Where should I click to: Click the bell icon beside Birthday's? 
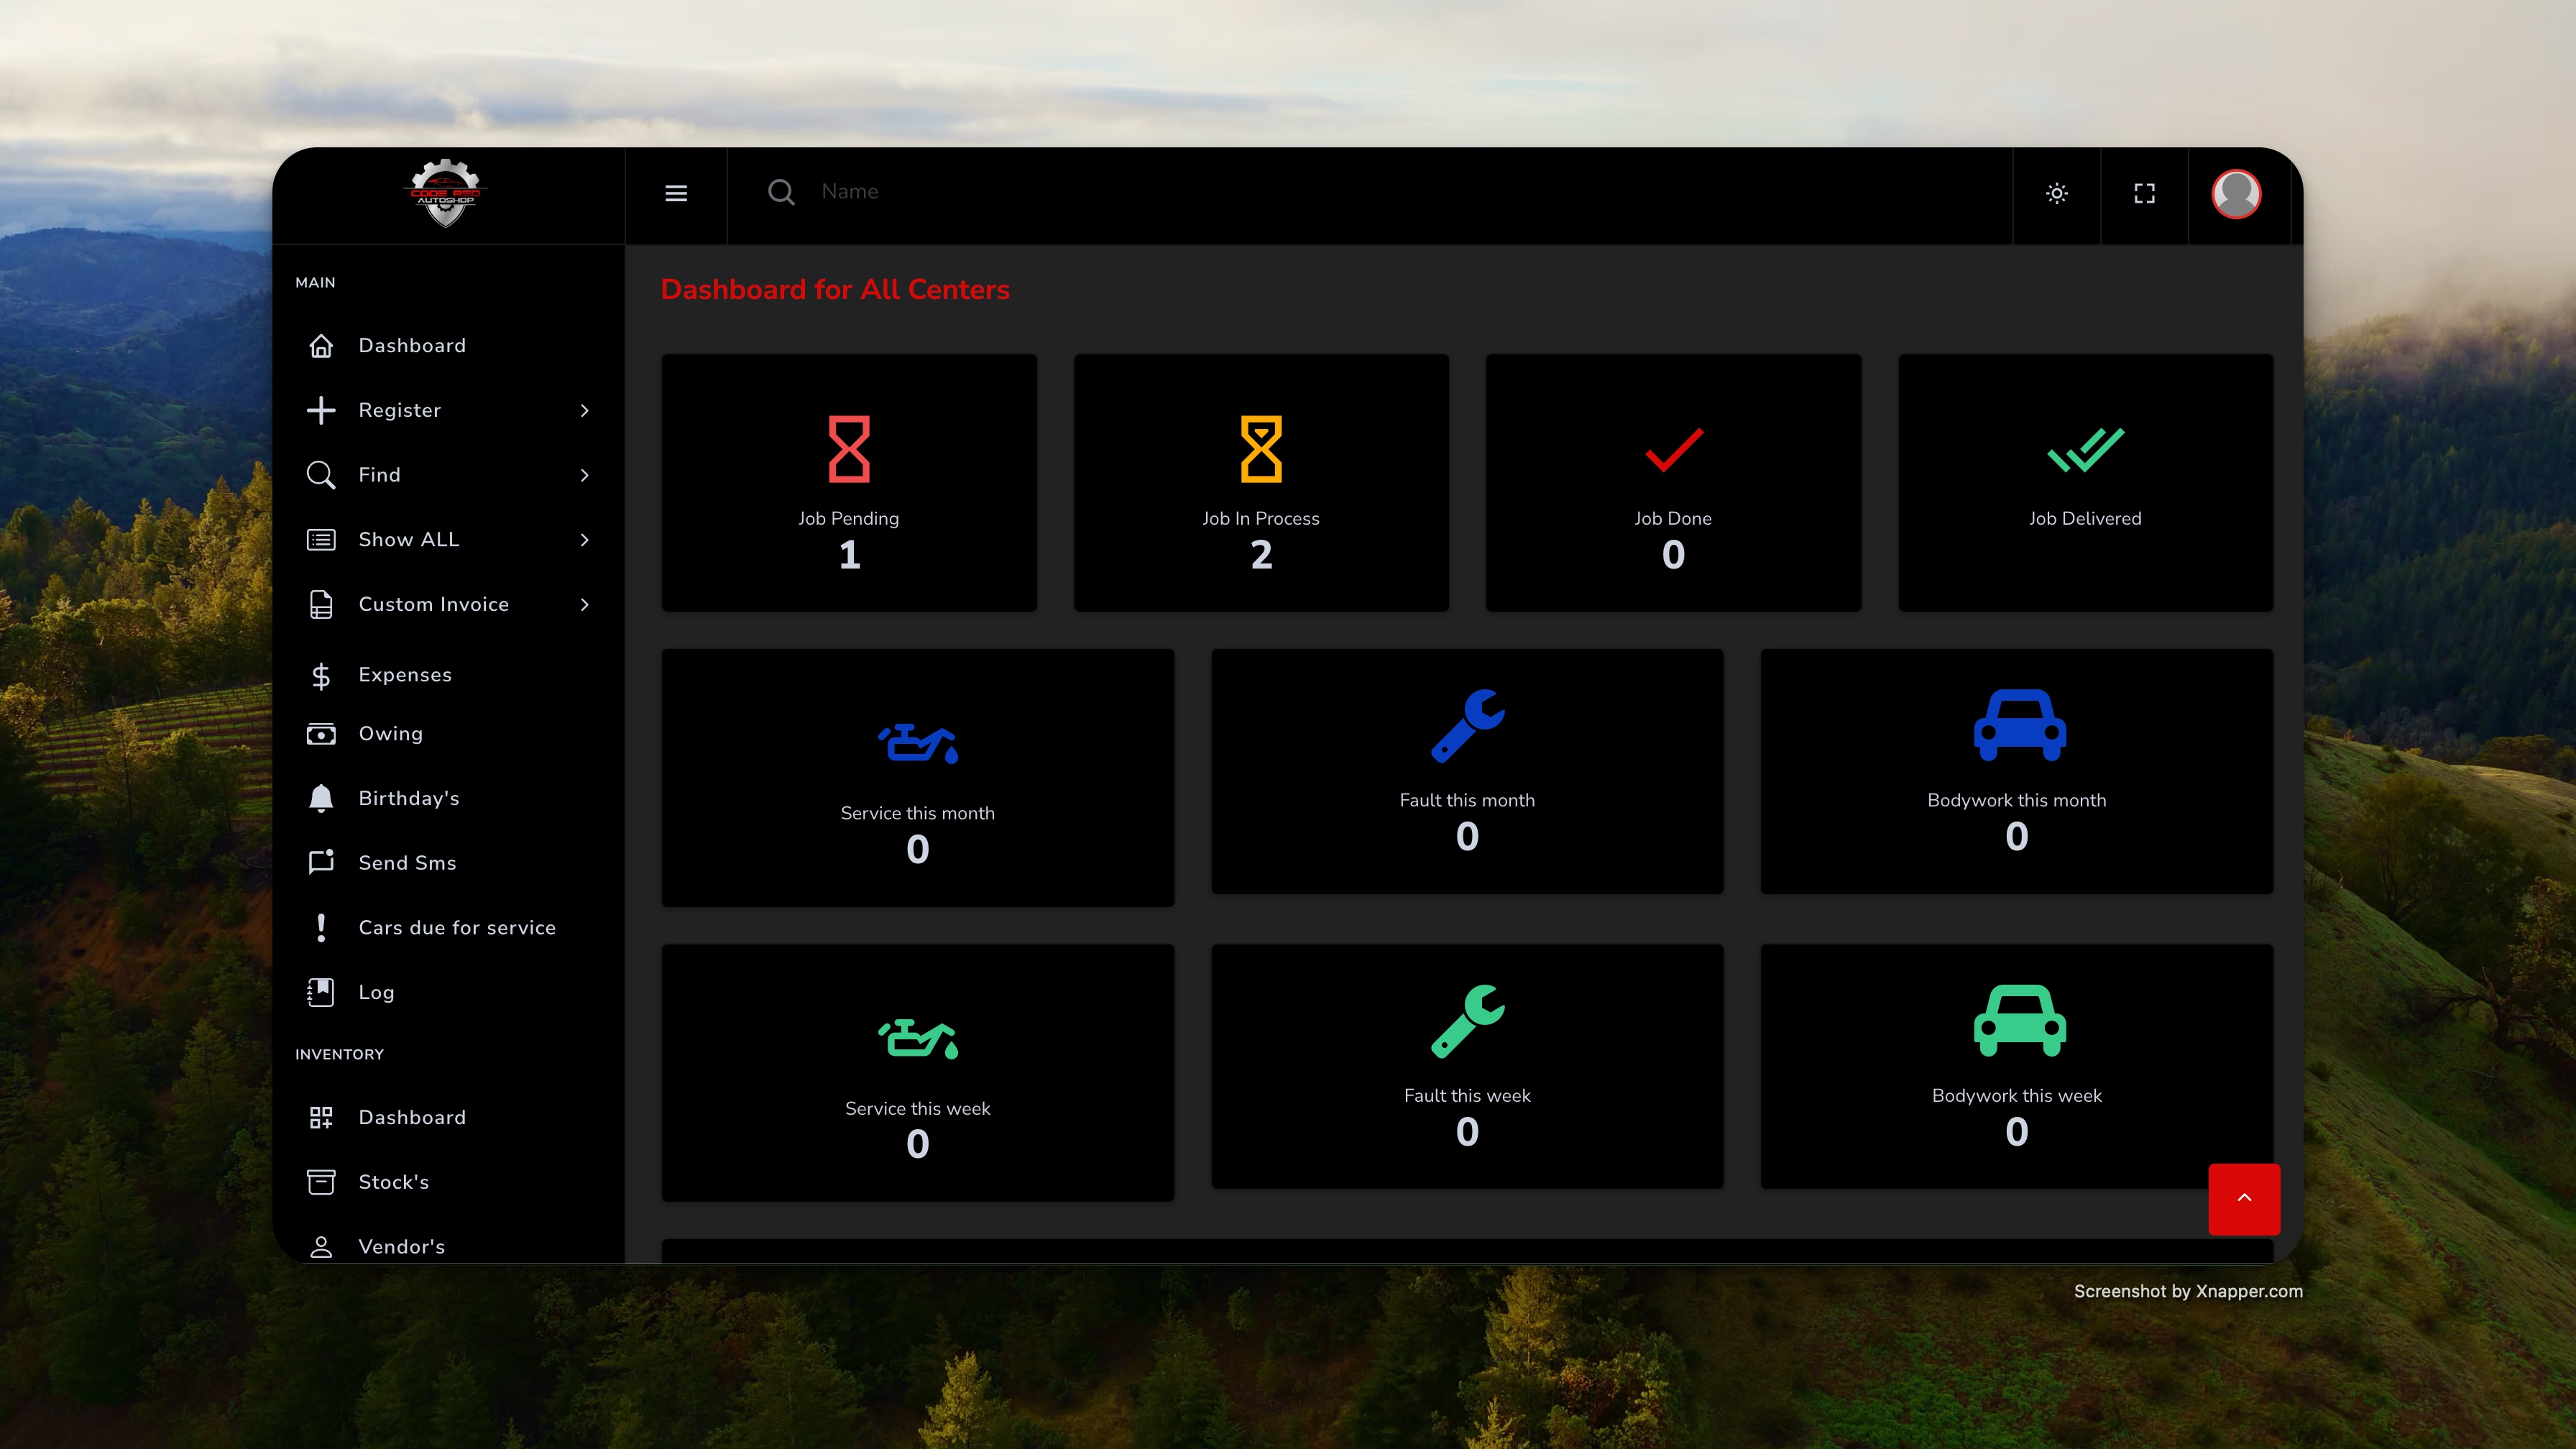point(321,798)
